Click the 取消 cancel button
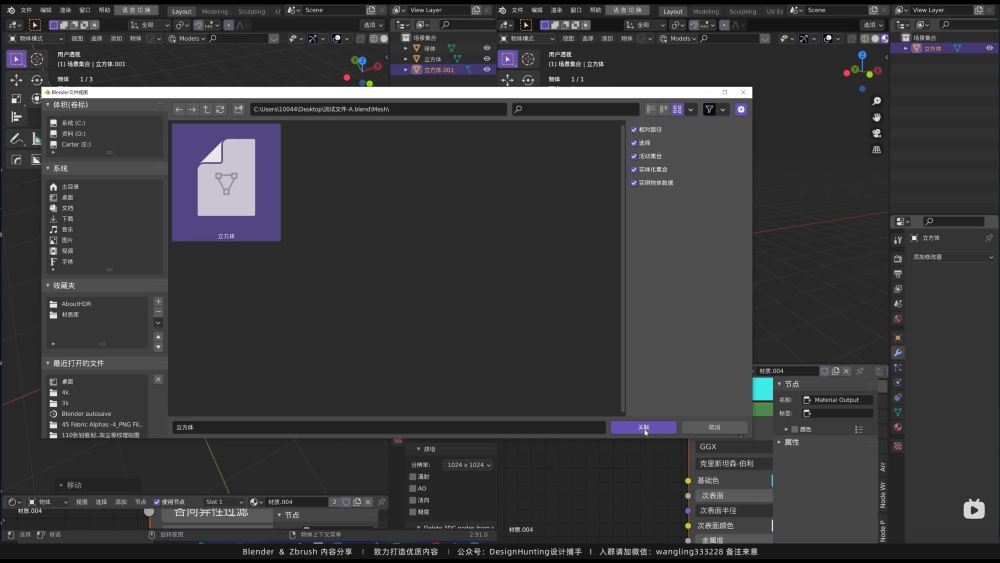This screenshot has height=563, width=1000. tap(714, 428)
